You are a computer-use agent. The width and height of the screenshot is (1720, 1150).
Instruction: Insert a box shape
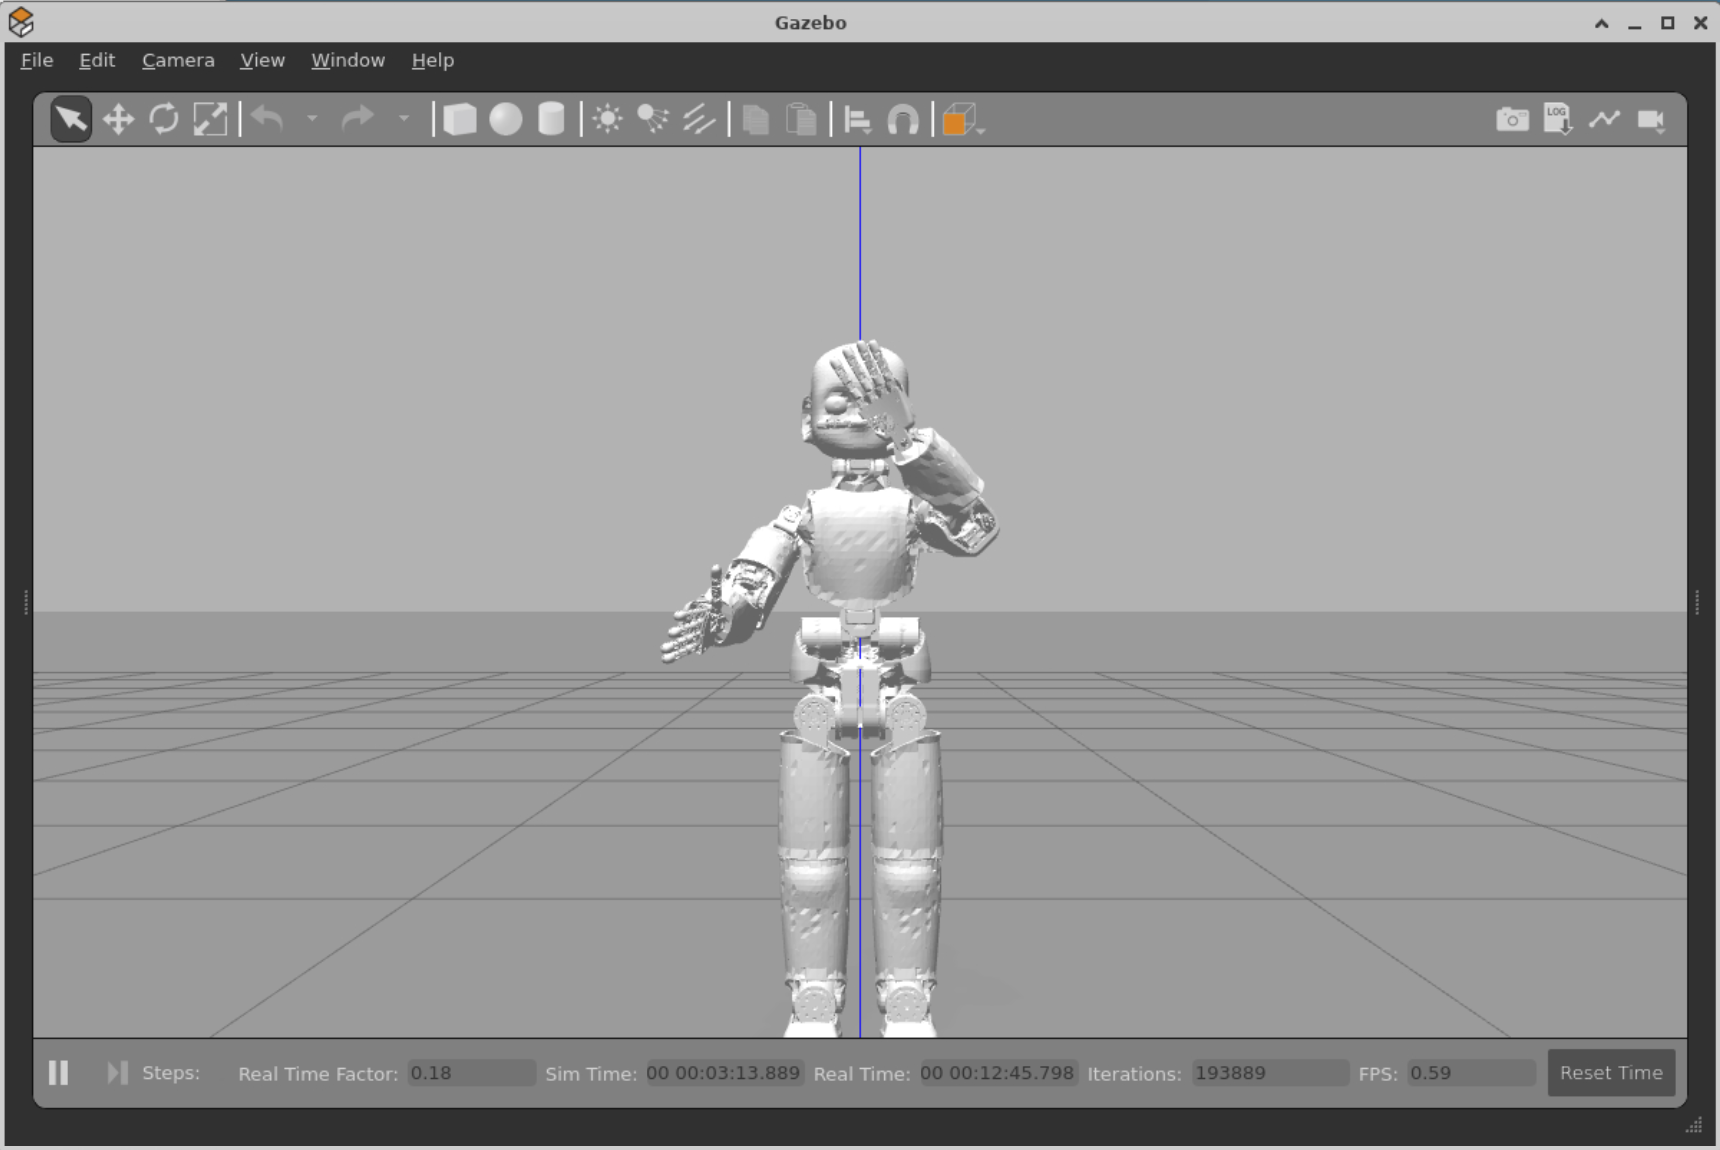pyautogui.click(x=459, y=120)
